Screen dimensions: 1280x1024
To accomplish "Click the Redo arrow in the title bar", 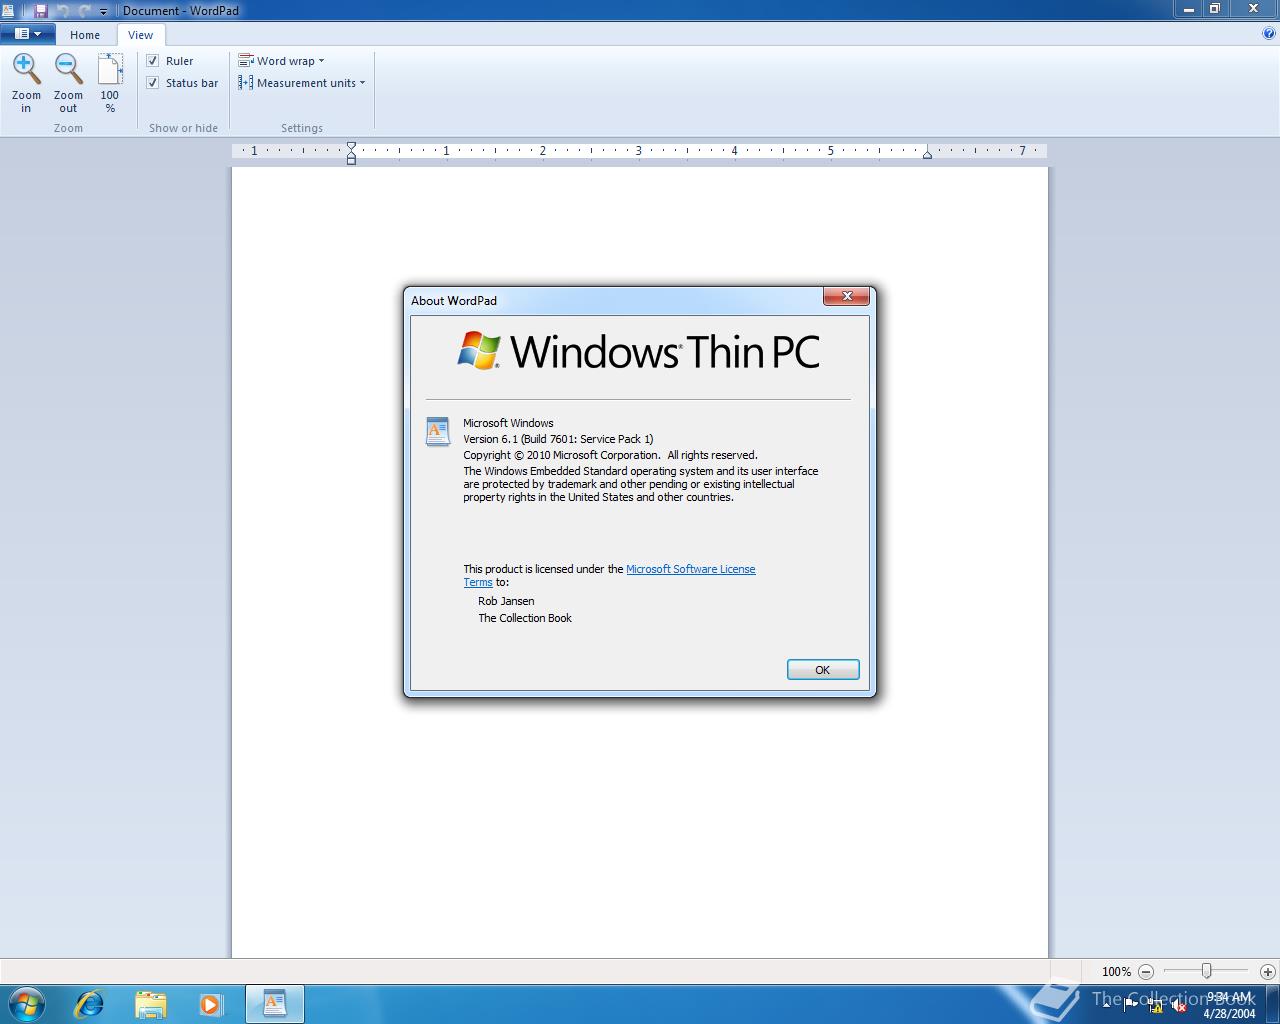I will (84, 10).
